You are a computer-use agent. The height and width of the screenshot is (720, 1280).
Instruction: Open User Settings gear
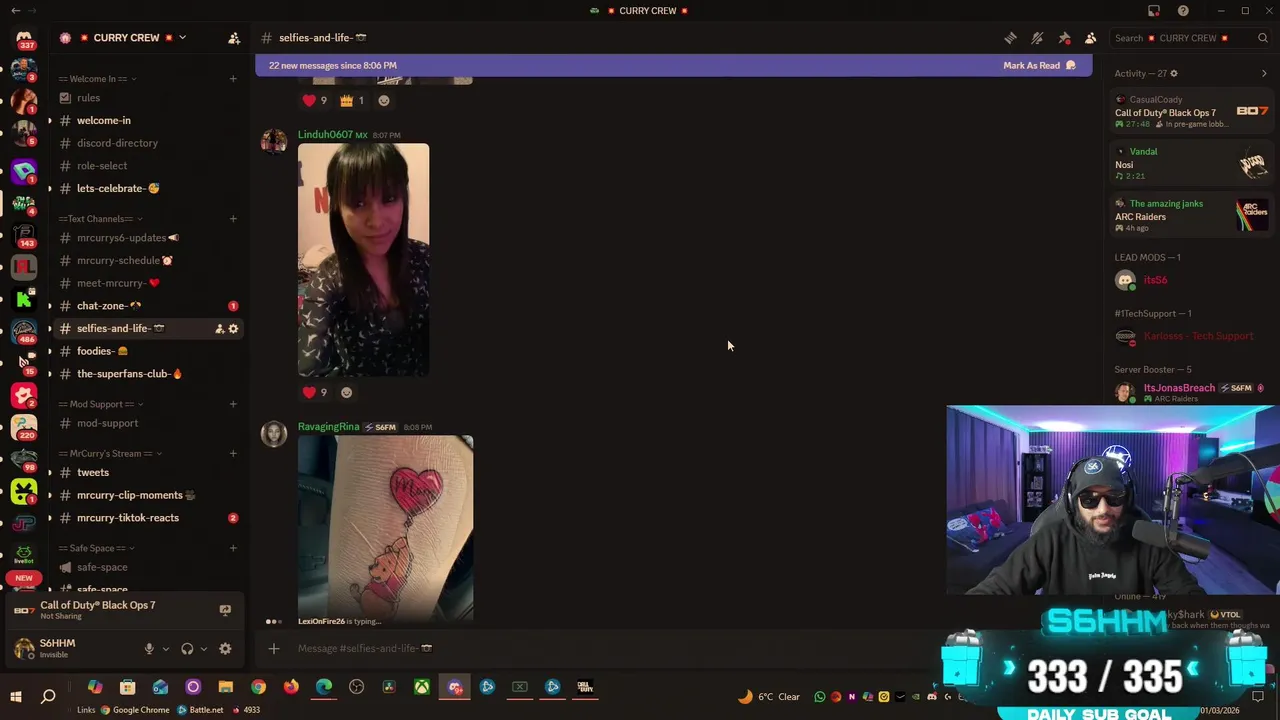[225, 649]
